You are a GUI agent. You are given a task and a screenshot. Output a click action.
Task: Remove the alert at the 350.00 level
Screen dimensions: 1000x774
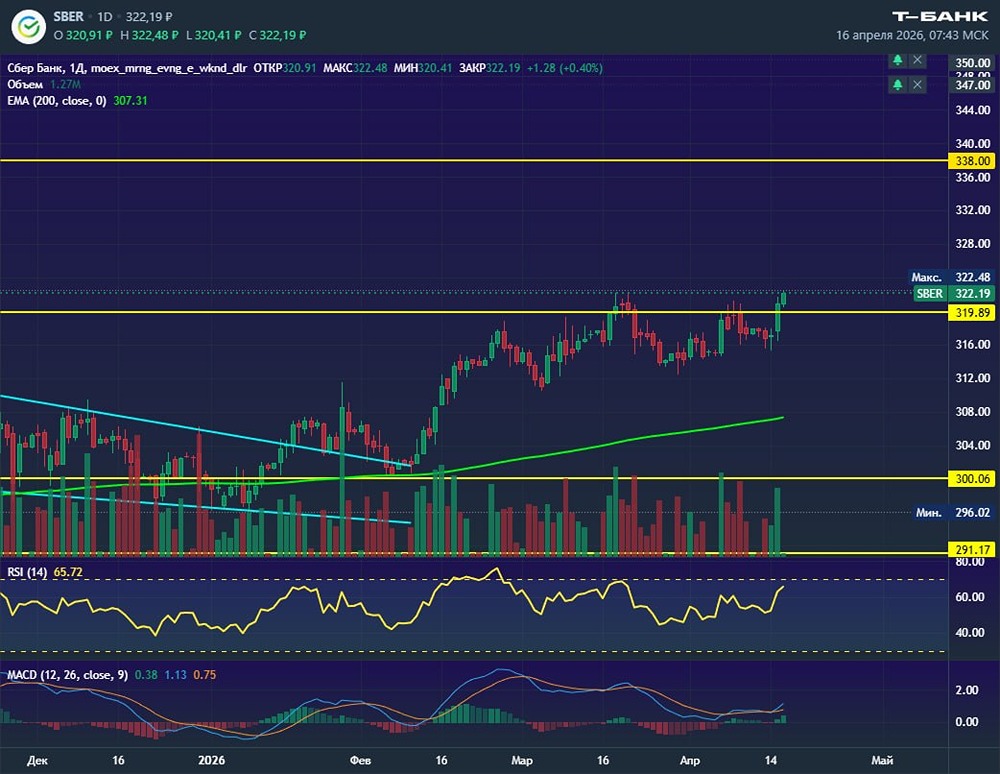pyautogui.click(x=918, y=60)
